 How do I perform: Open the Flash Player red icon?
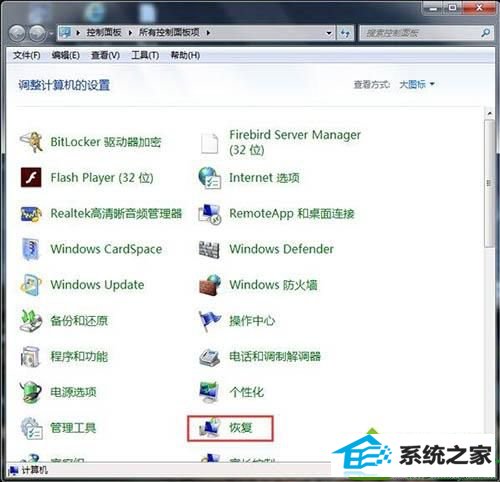click(31, 178)
